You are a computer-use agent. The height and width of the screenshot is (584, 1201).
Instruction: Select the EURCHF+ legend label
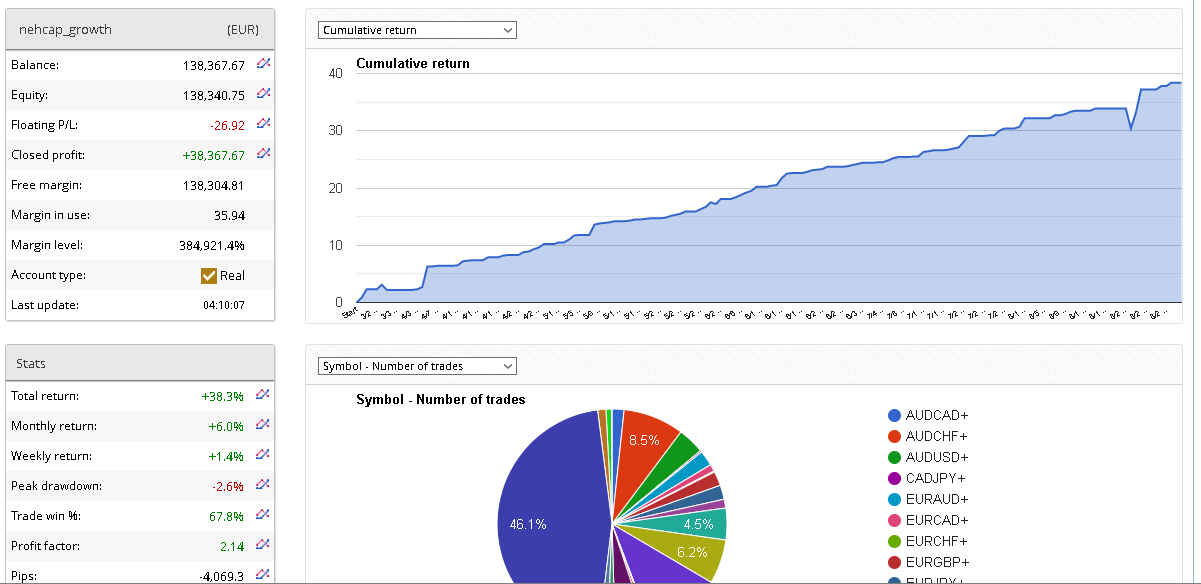click(936, 541)
